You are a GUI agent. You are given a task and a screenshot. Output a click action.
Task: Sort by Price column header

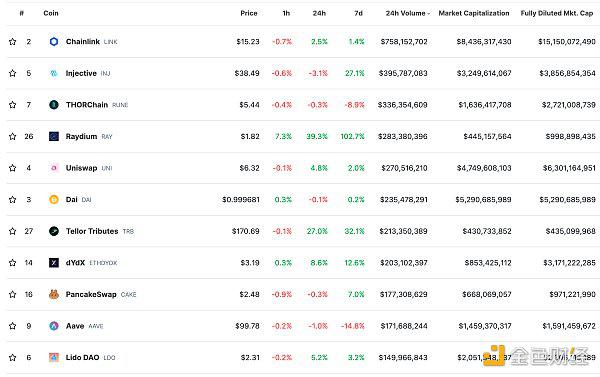coord(249,13)
